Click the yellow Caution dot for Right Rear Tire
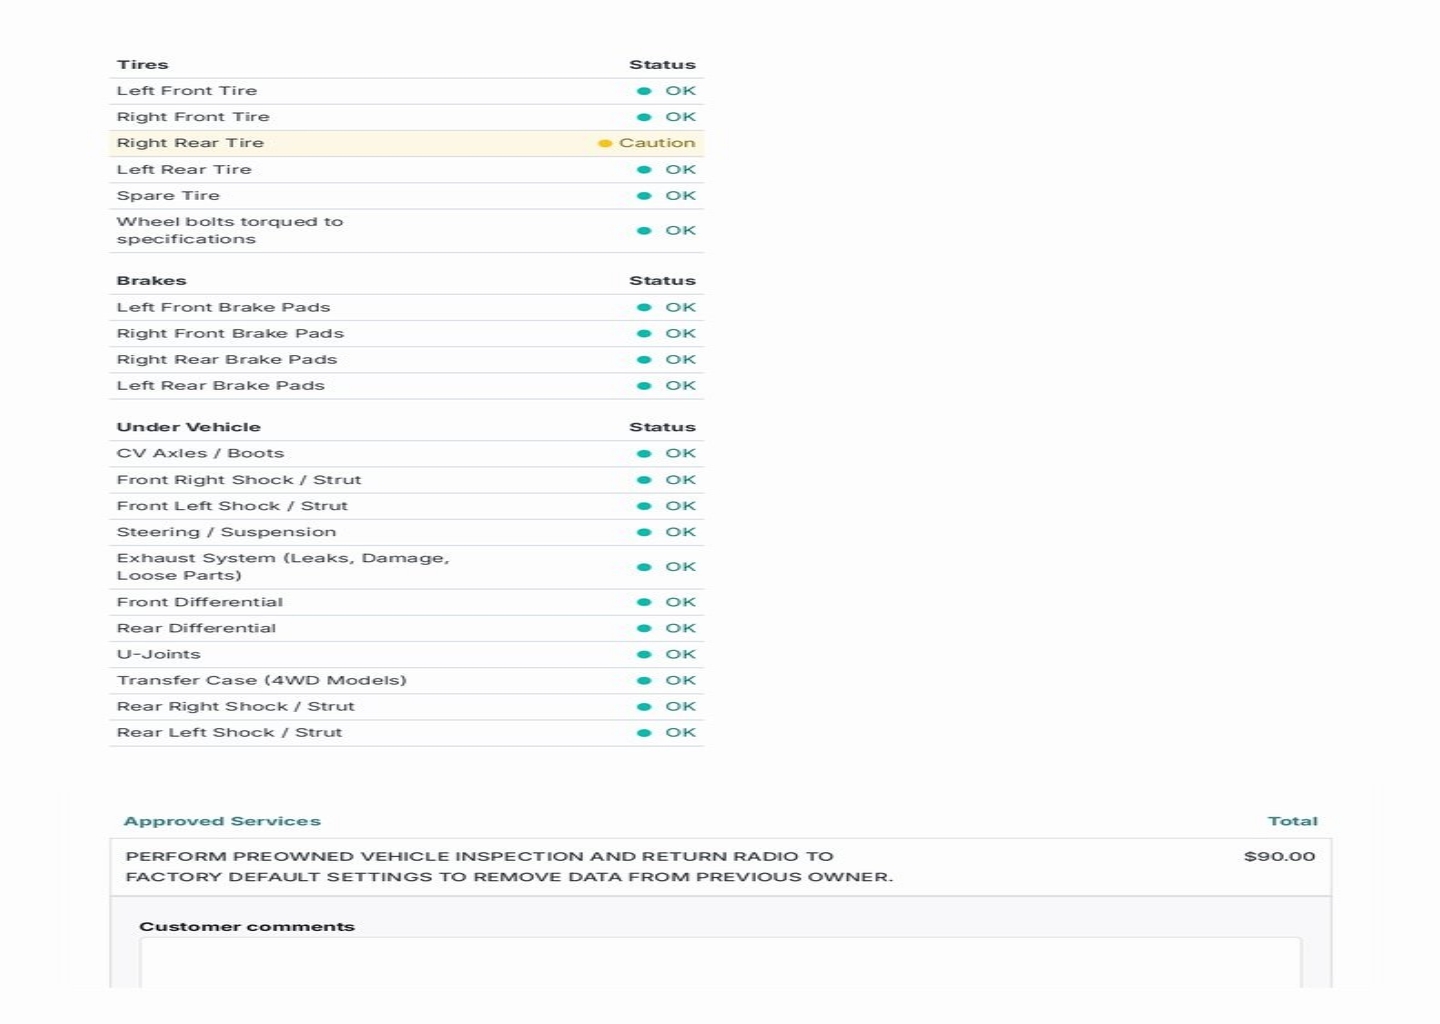The height and width of the screenshot is (1024, 1440). [604, 143]
